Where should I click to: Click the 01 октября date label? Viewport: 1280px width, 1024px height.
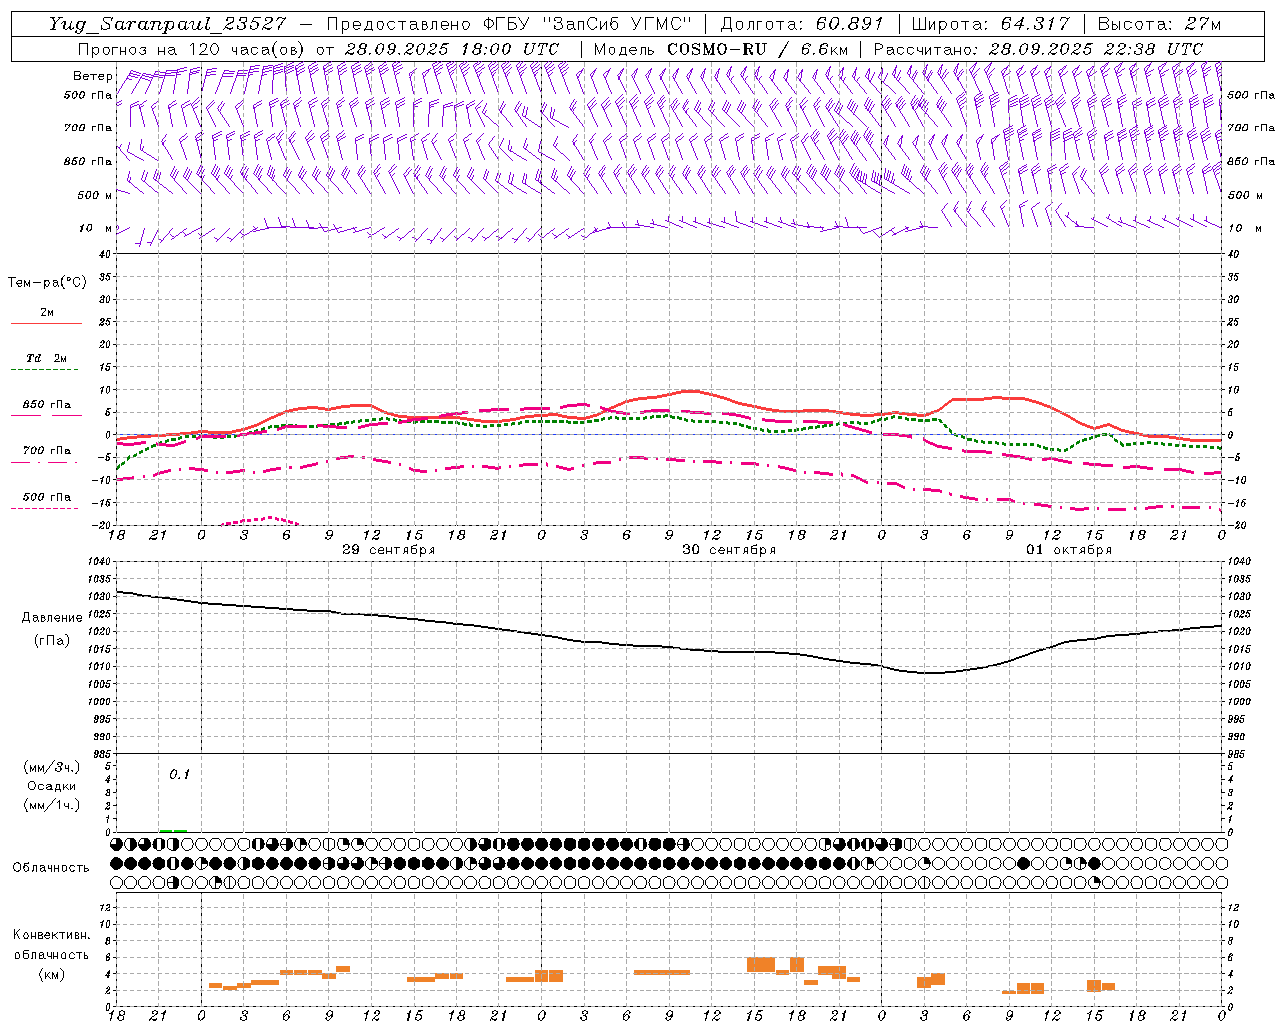[1069, 550]
